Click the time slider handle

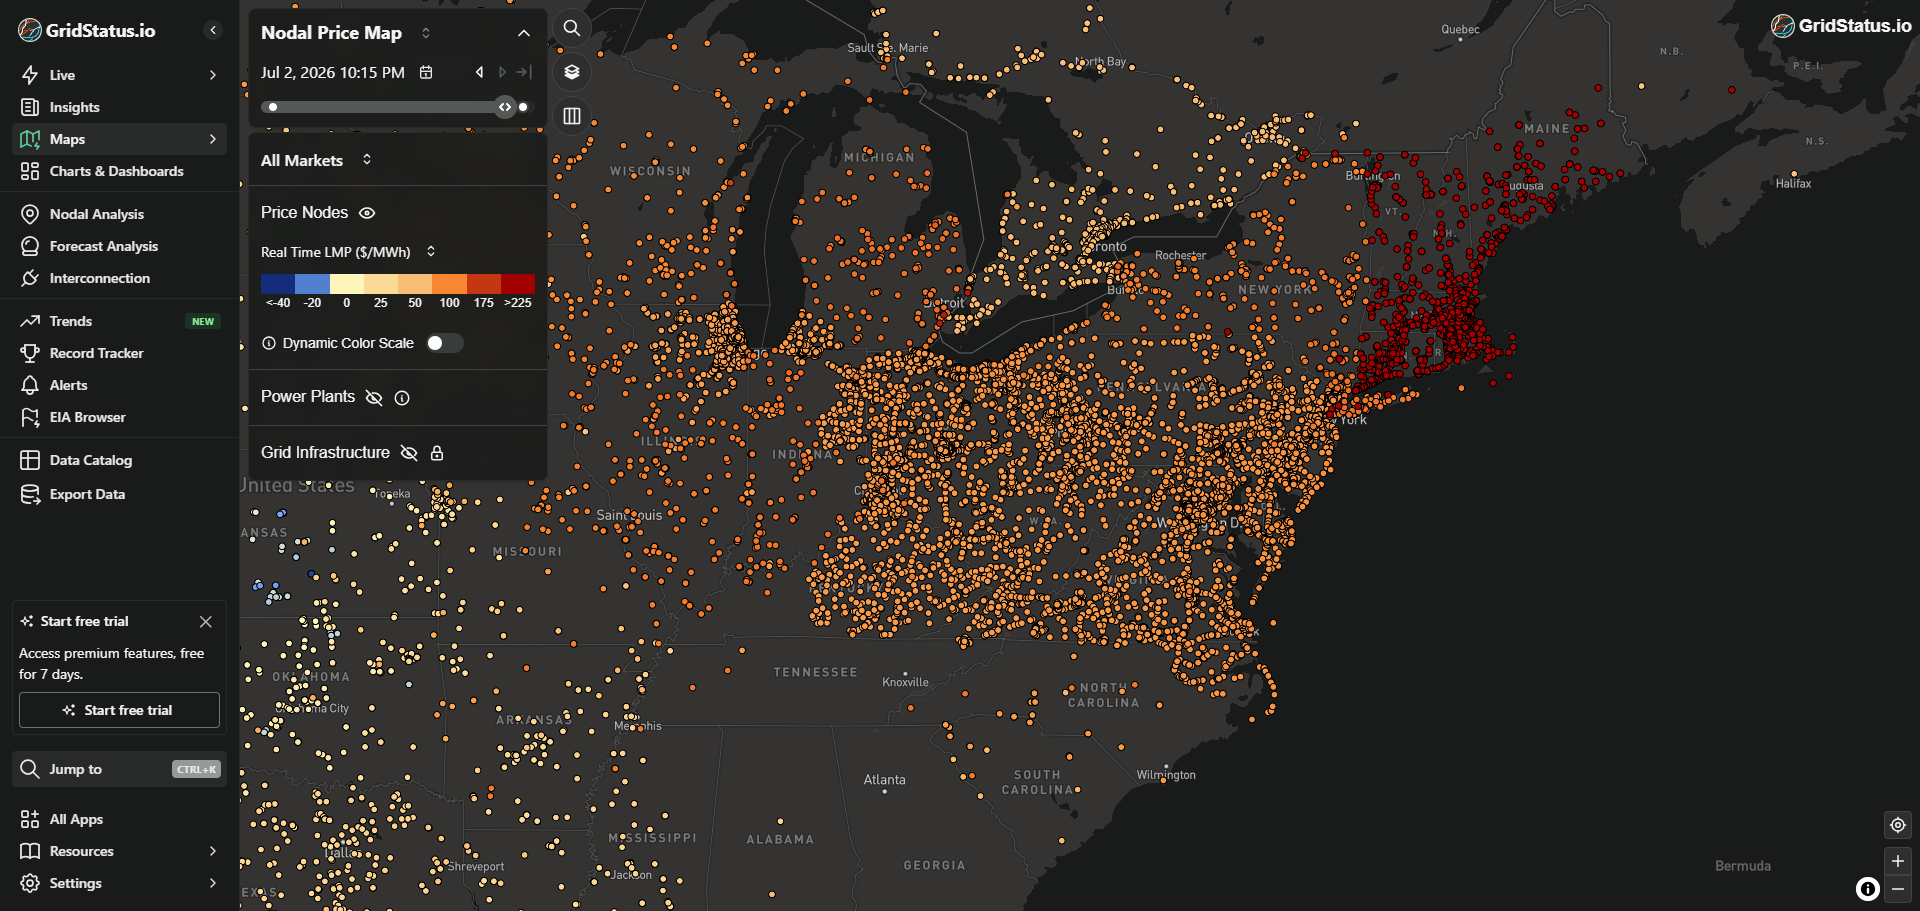point(505,107)
